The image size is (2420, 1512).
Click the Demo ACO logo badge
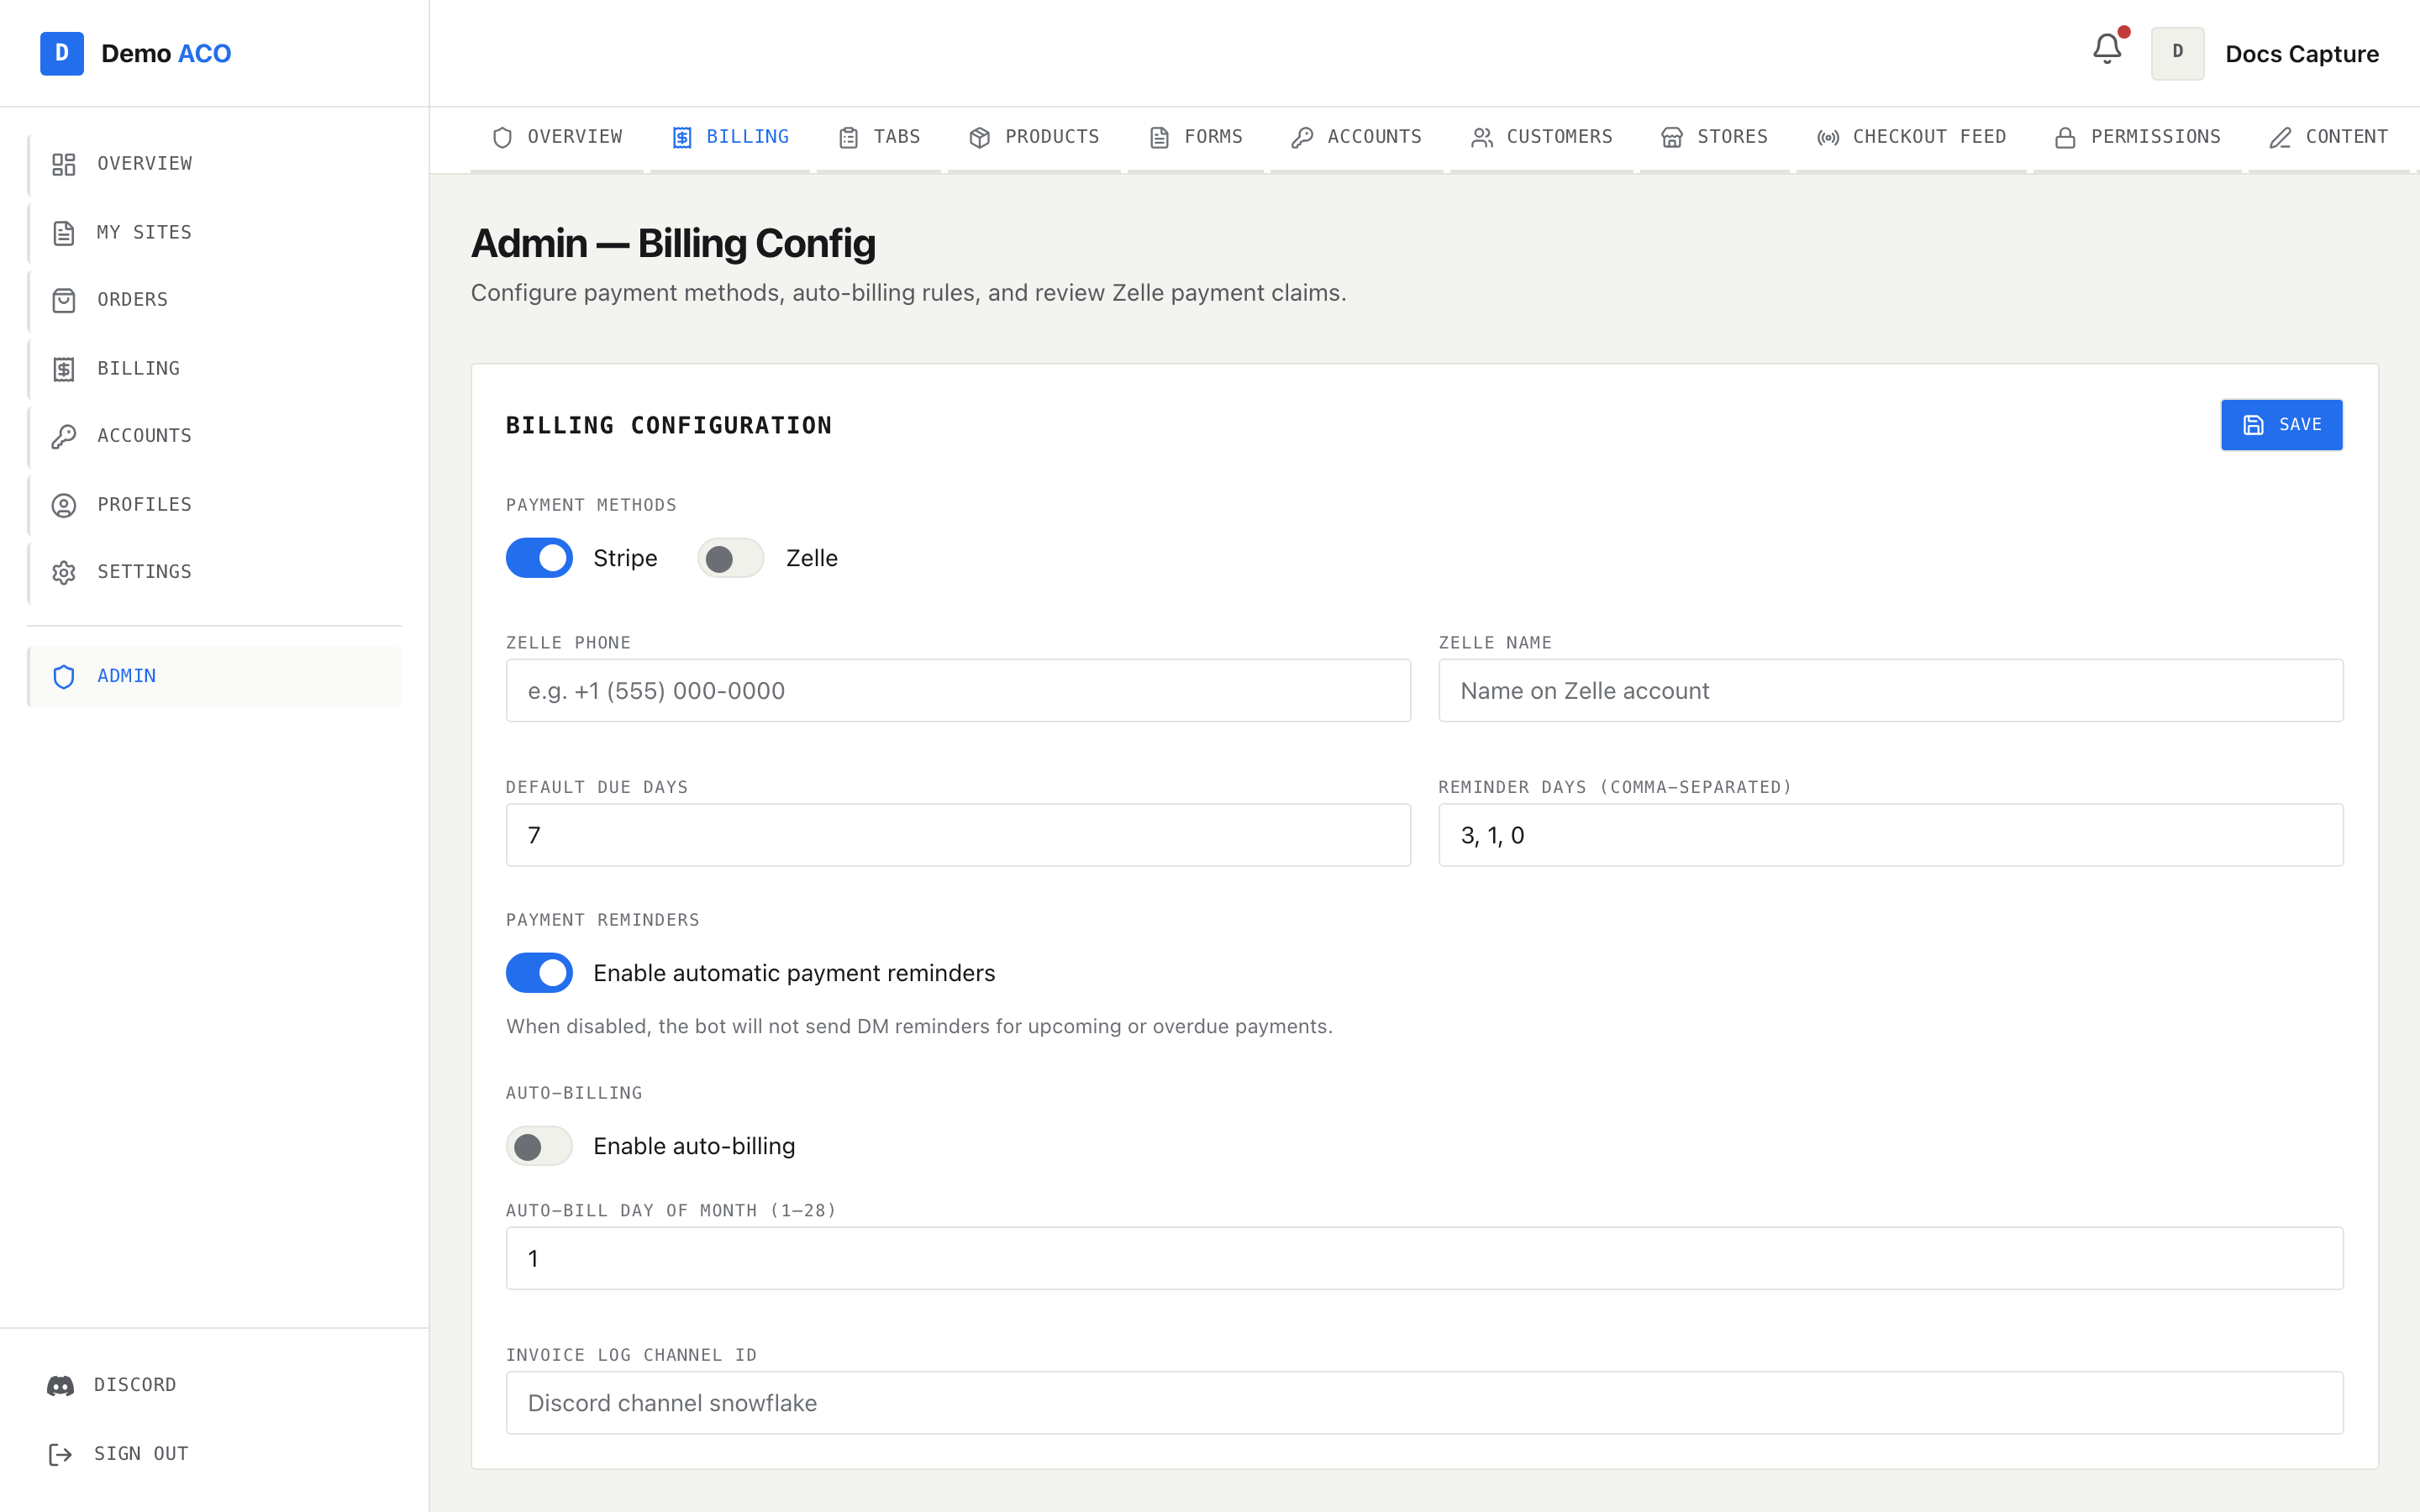(62, 53)
